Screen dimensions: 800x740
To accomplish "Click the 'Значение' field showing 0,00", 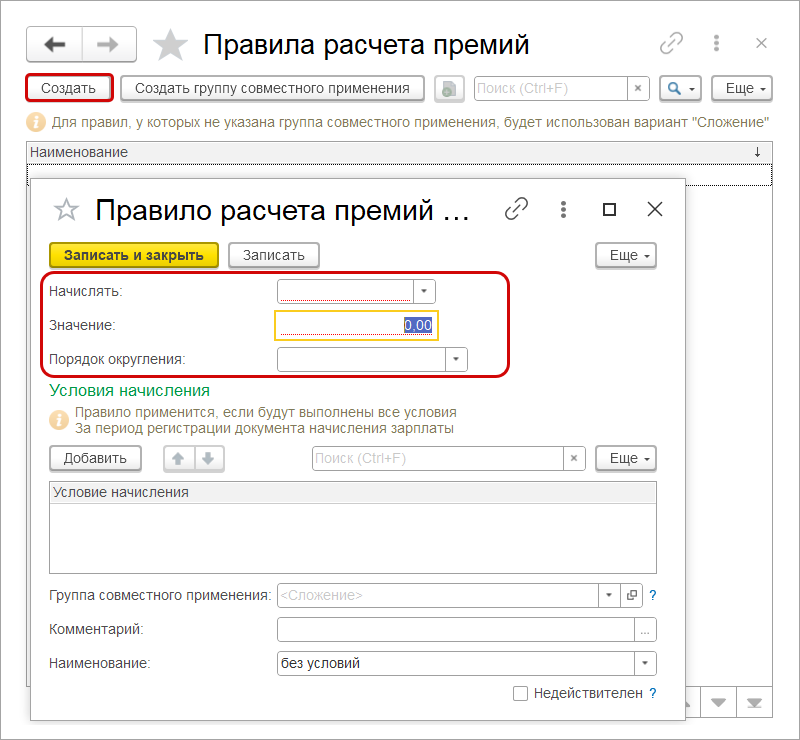I will pyautogui.click(x=357, y=326).
